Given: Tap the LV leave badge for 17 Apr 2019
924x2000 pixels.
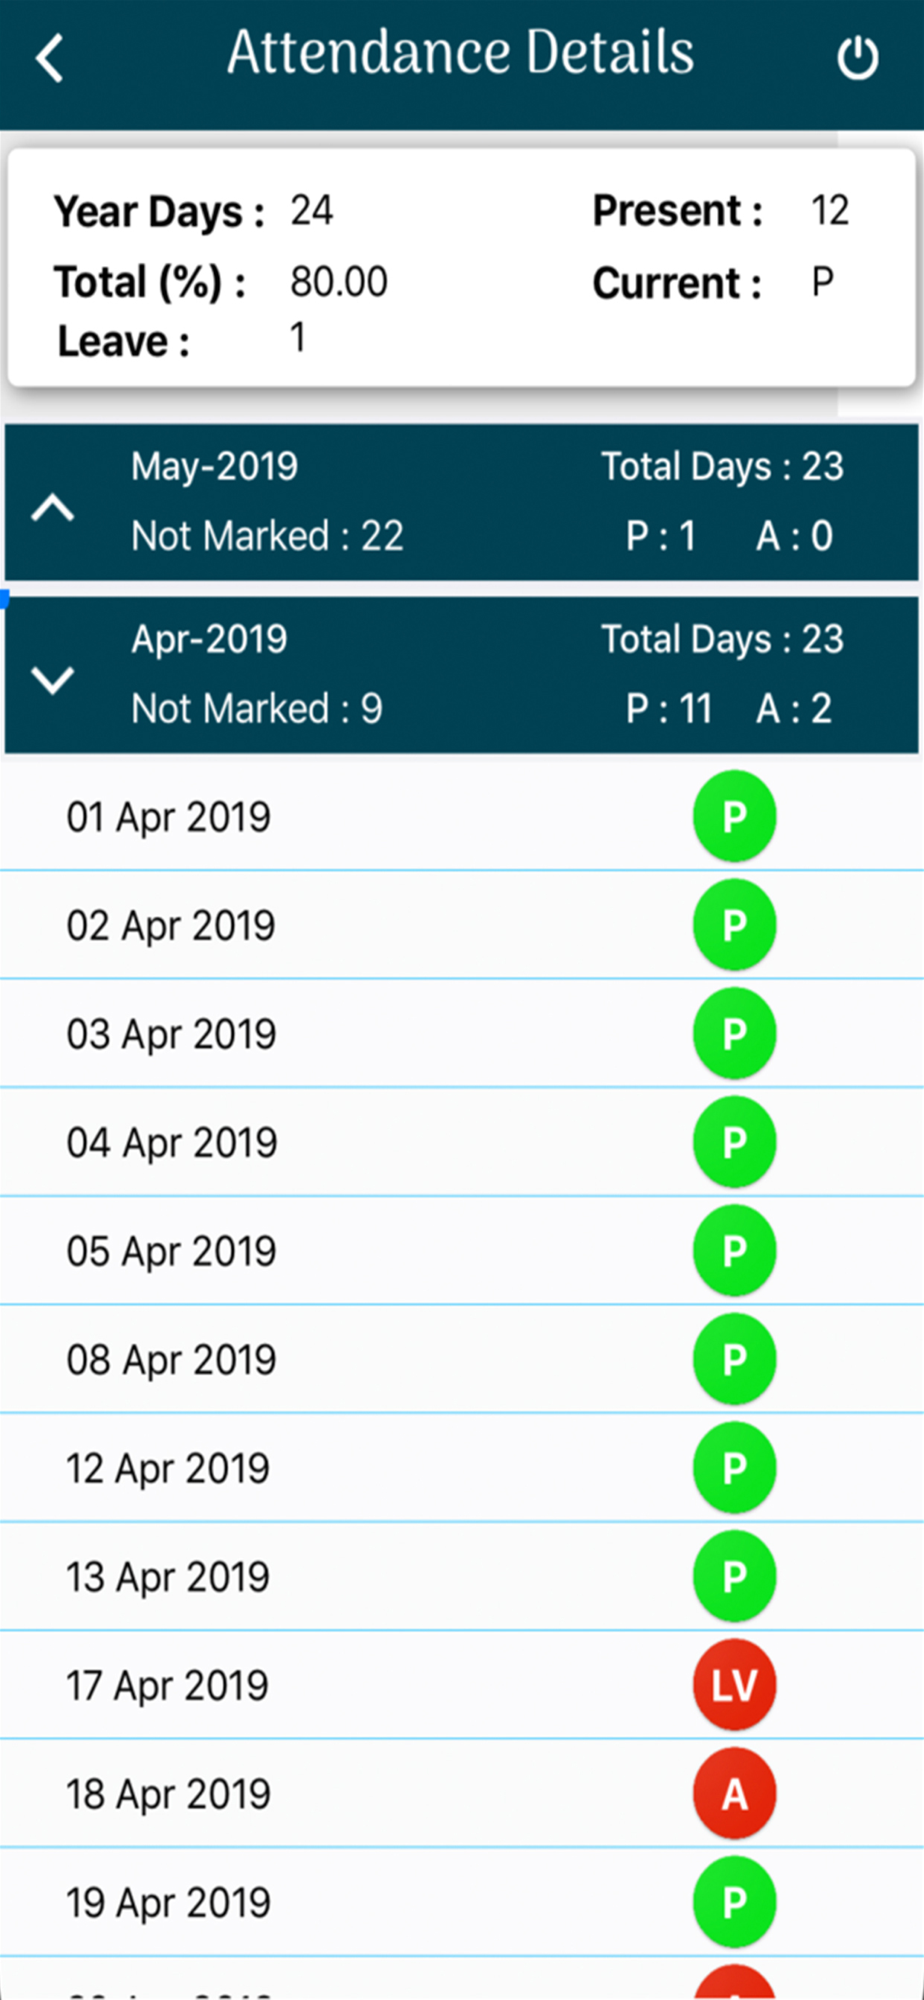Looking at the screenshot, I should [734, 1685].
